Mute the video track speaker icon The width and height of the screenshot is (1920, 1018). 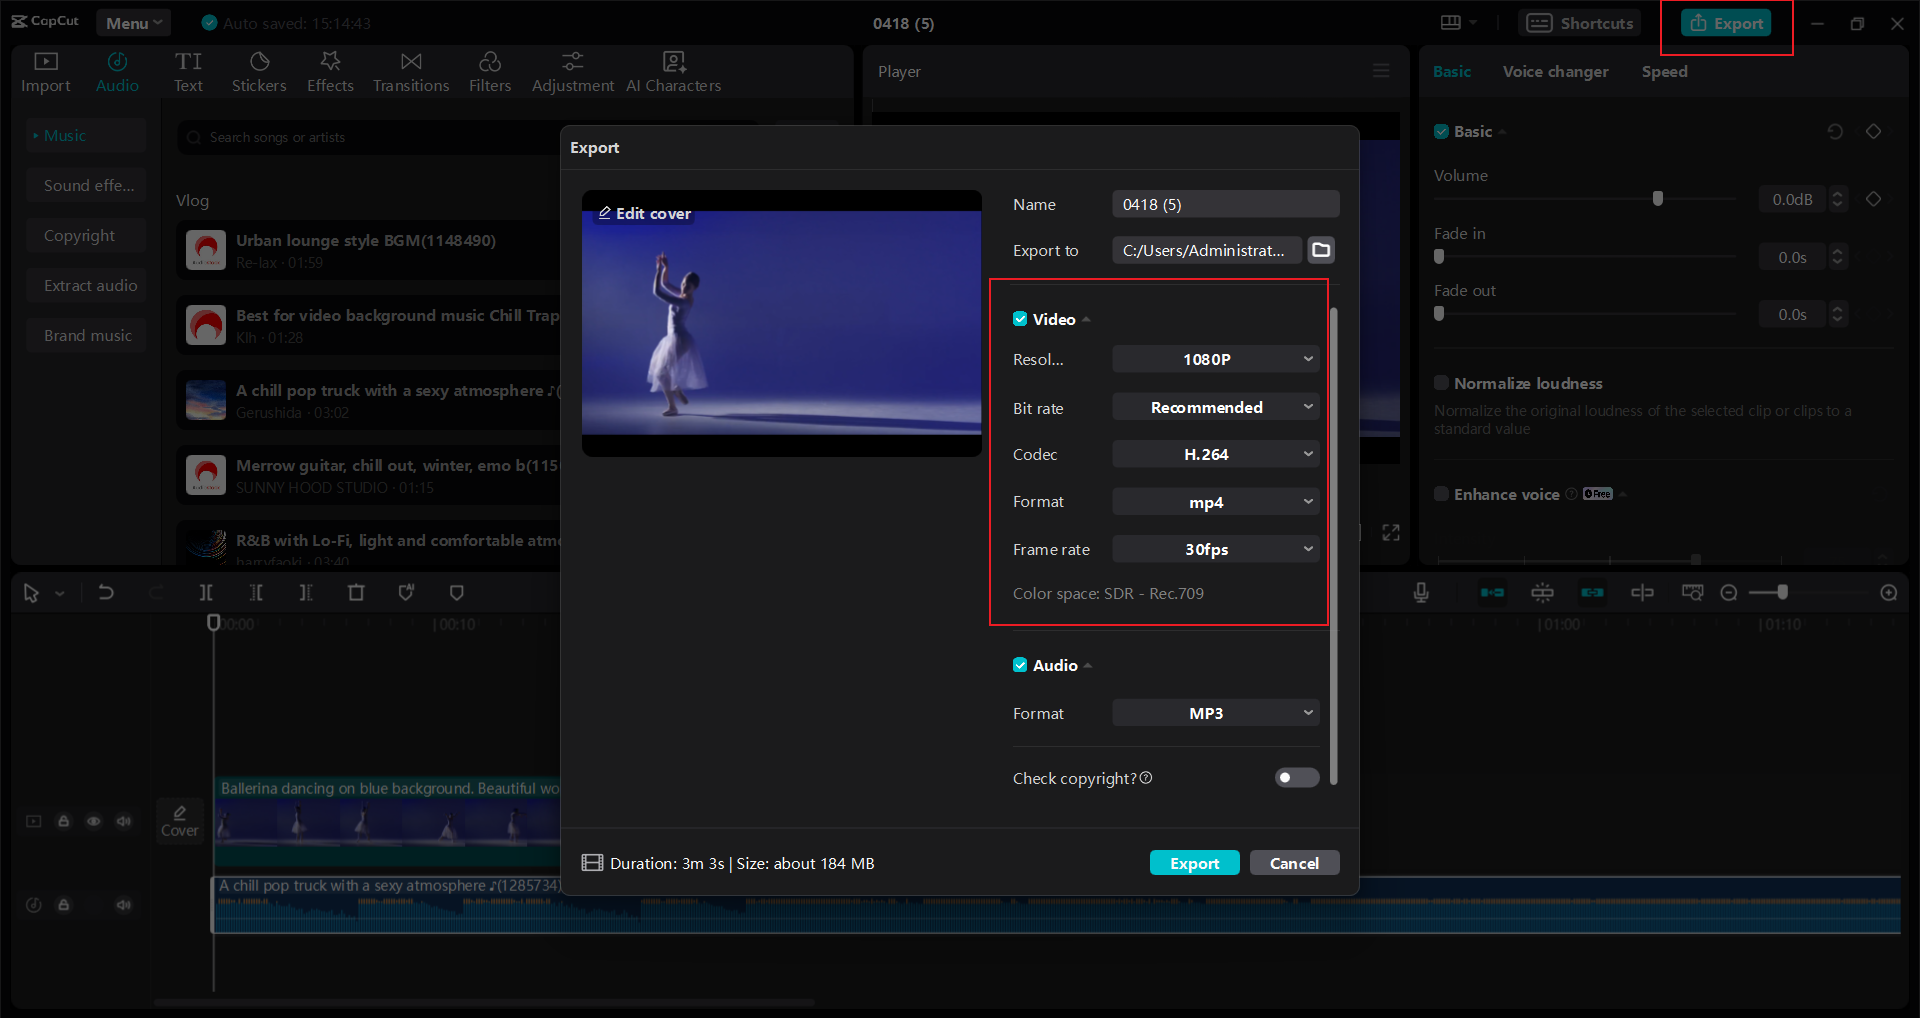coord(123,821)
